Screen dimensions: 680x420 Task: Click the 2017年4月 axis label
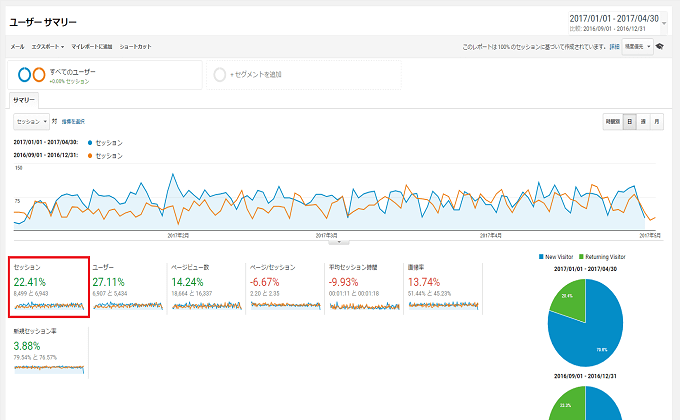490,236
